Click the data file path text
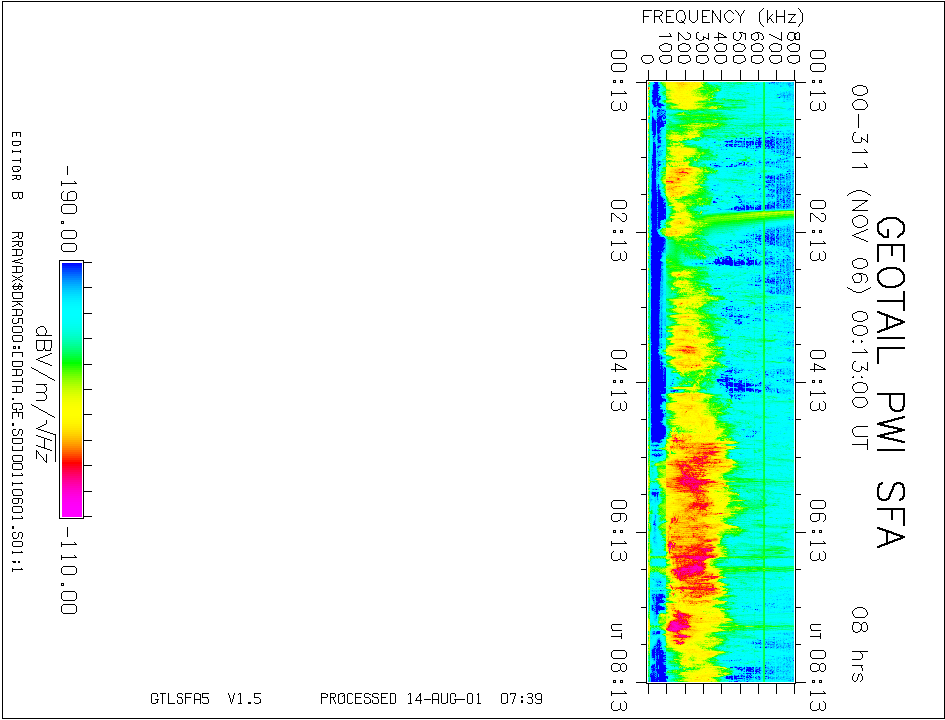 point(16,405)
